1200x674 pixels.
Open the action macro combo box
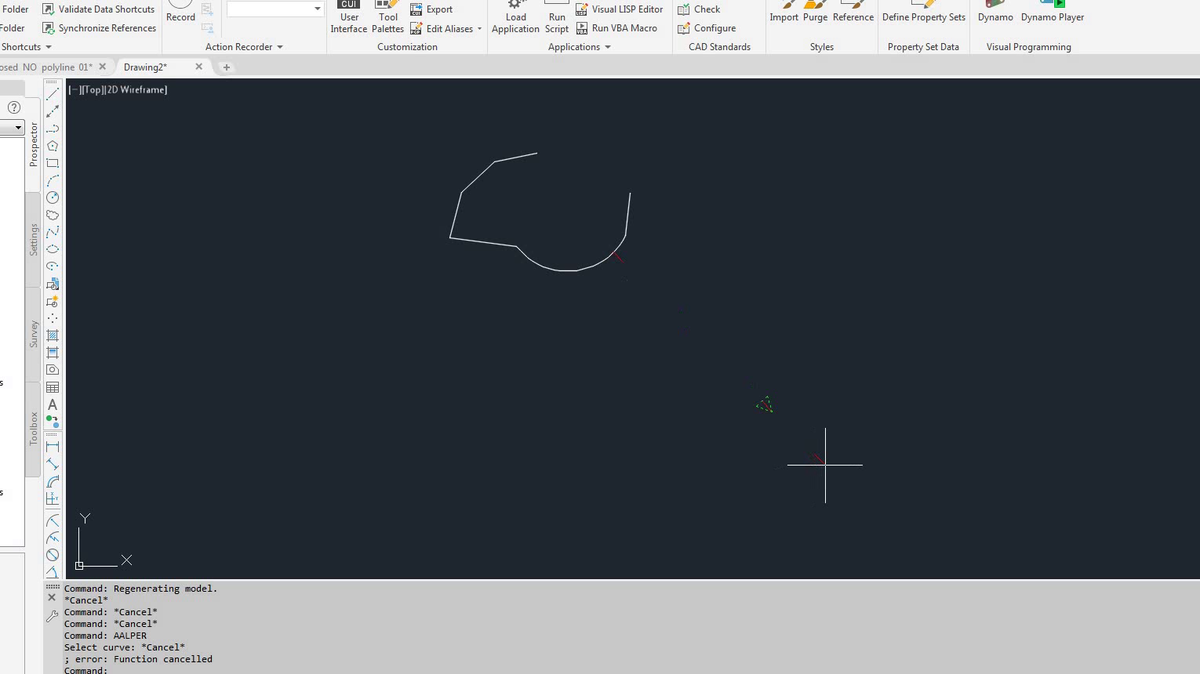tap(276, 9)
